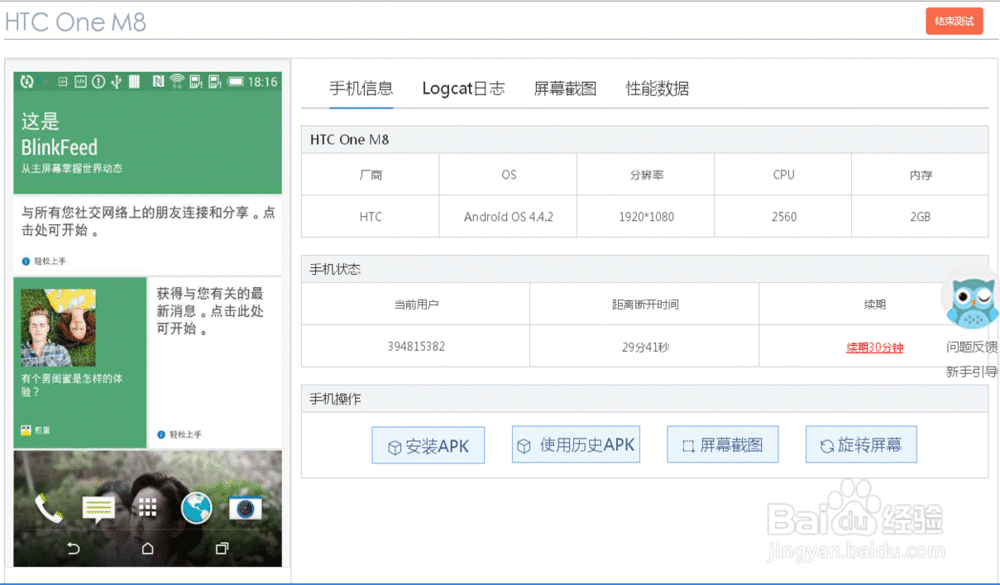Click the 续期30分钟 link
The width and height of the screenshot is (1000, 585).
tap(874, 348)
